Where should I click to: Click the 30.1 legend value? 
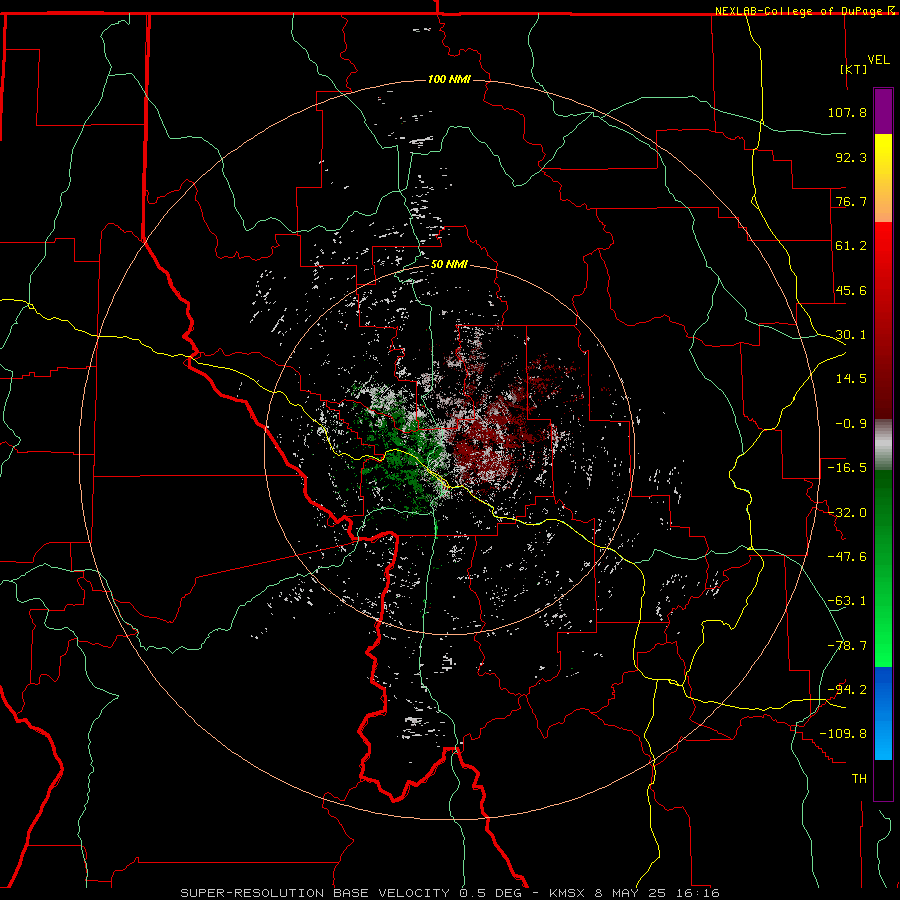(x=851, y=335)
